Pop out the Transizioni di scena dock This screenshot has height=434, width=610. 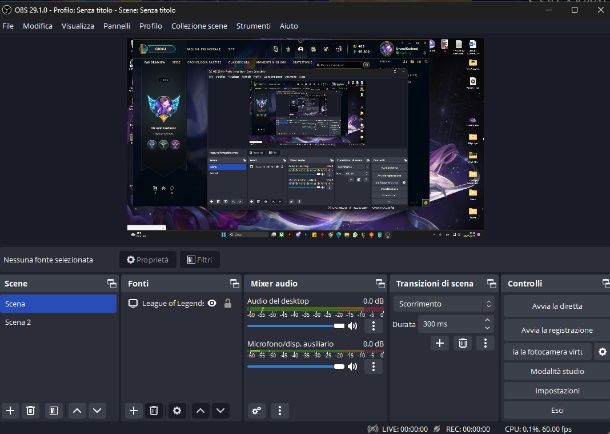pos(491,284)
